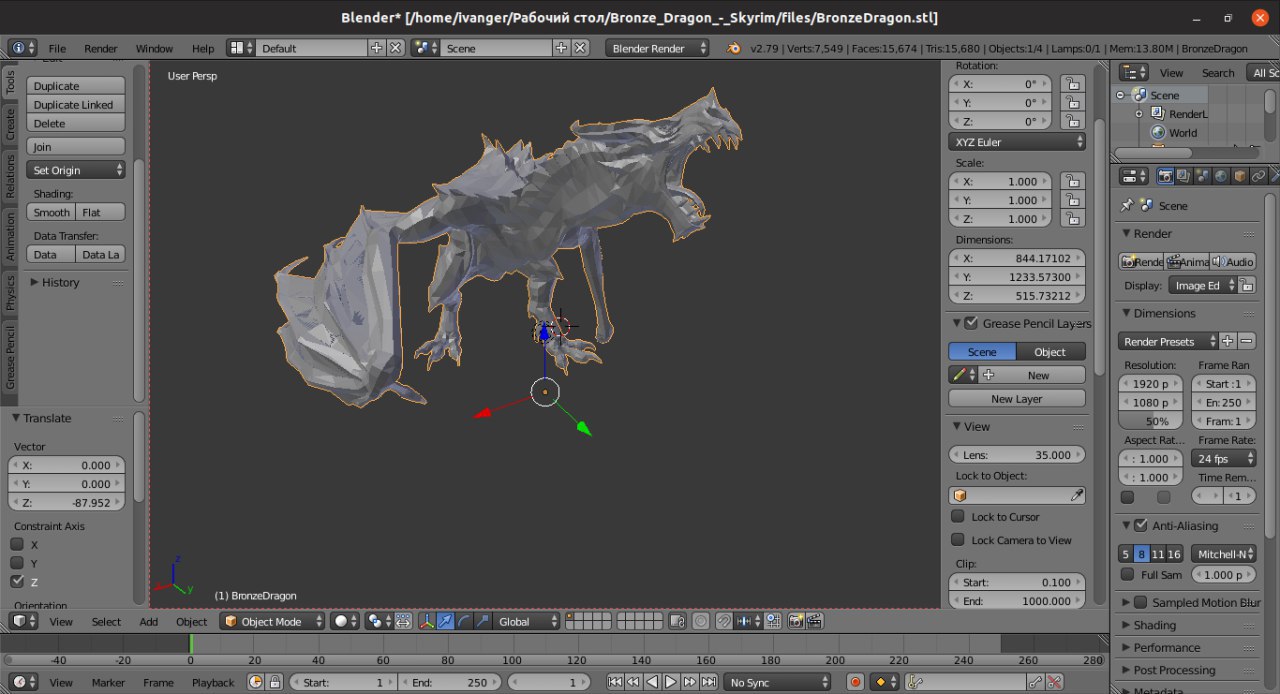Image resolution: width=1280 pixels, height=694 pixels.
Task: Open the Constraints properties chain tab
Action: point(1259,176)
